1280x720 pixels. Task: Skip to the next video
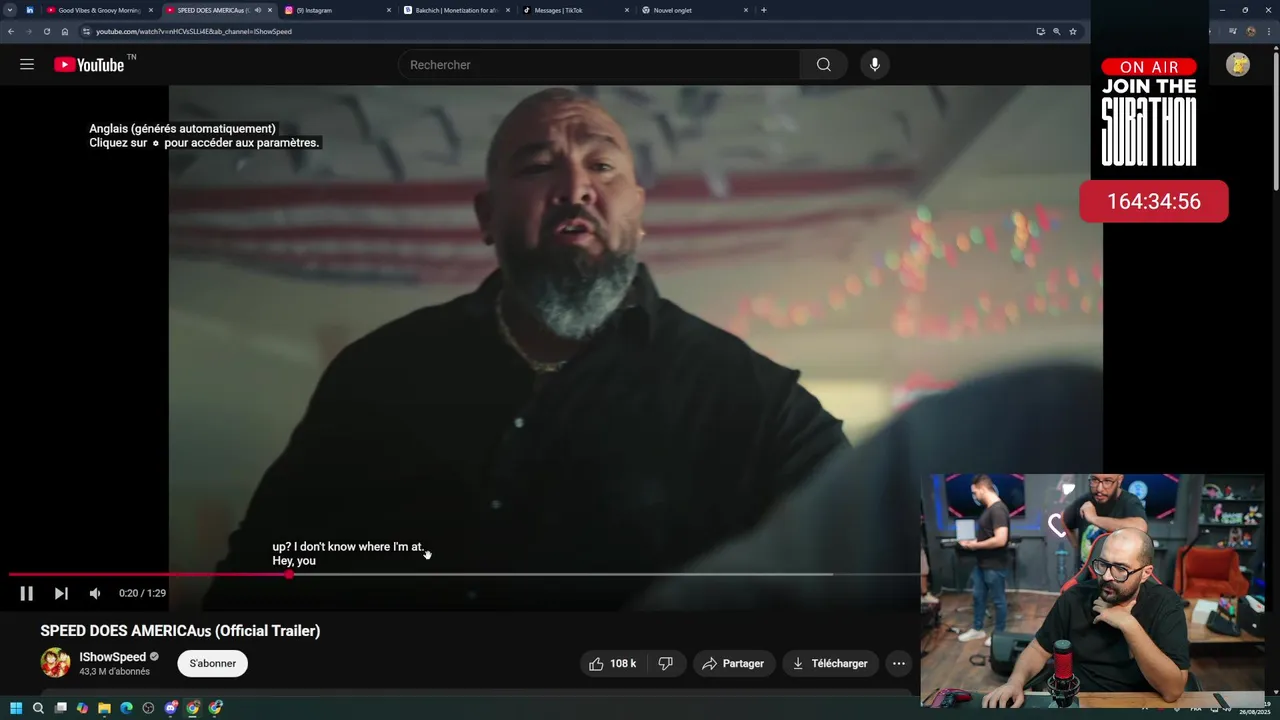61,593
